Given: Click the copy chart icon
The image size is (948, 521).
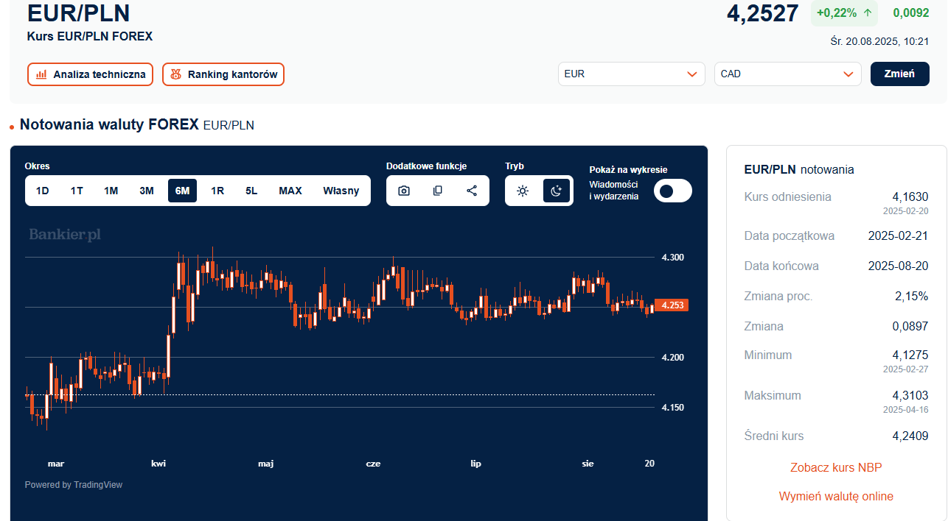Looking at the screenshot, I should pyautogui.click(x=438, y=191).
